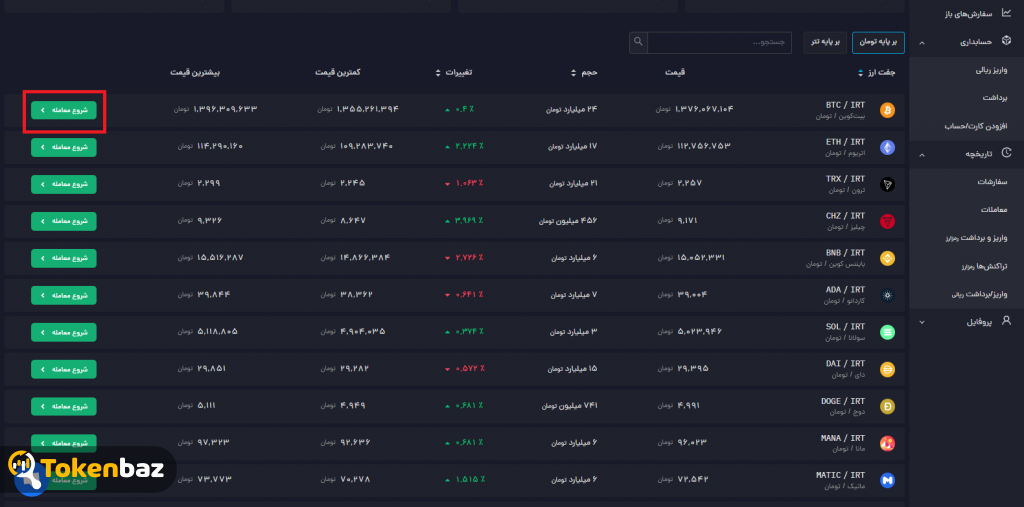The width and height of the screenshot is (1024, 507).
Task: Click the MATIC coin icon
Action: 887,480
